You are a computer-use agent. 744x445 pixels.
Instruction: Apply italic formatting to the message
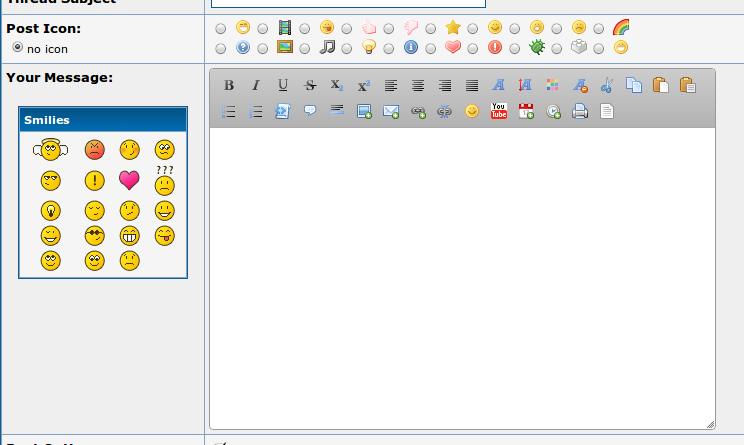point(256,86)
